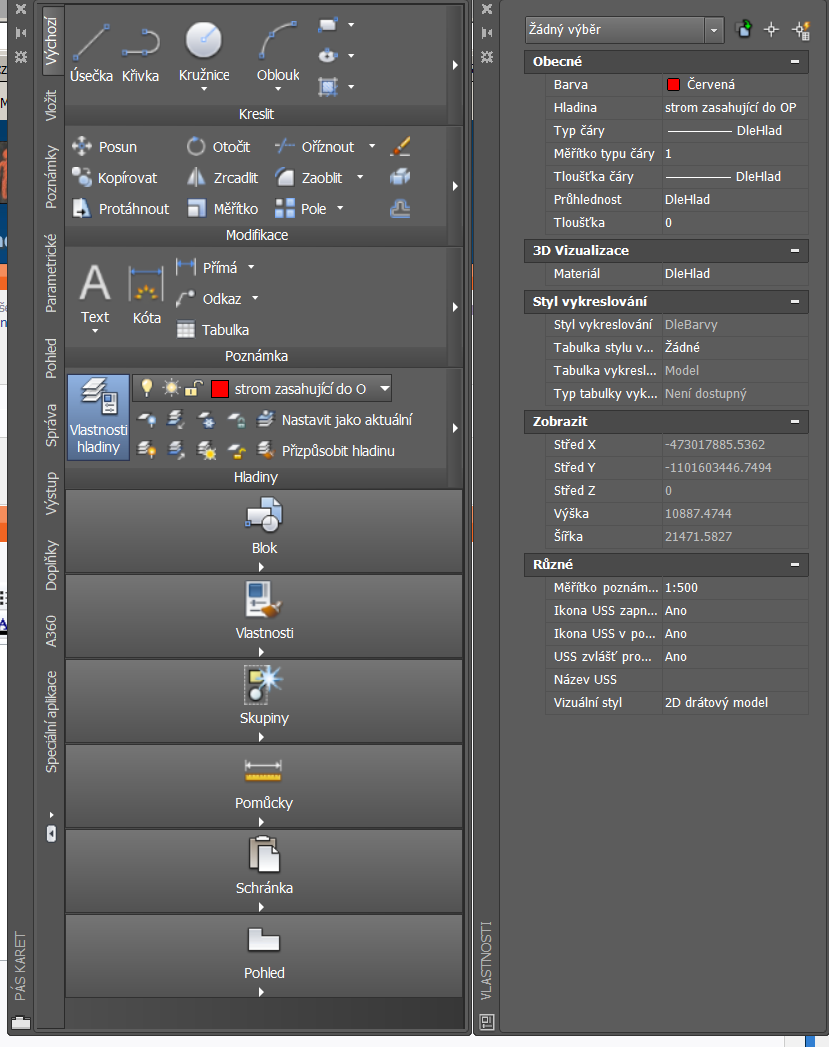
Task: Activate the Zrcadlit mirror tool
Action: coord(223,177)
